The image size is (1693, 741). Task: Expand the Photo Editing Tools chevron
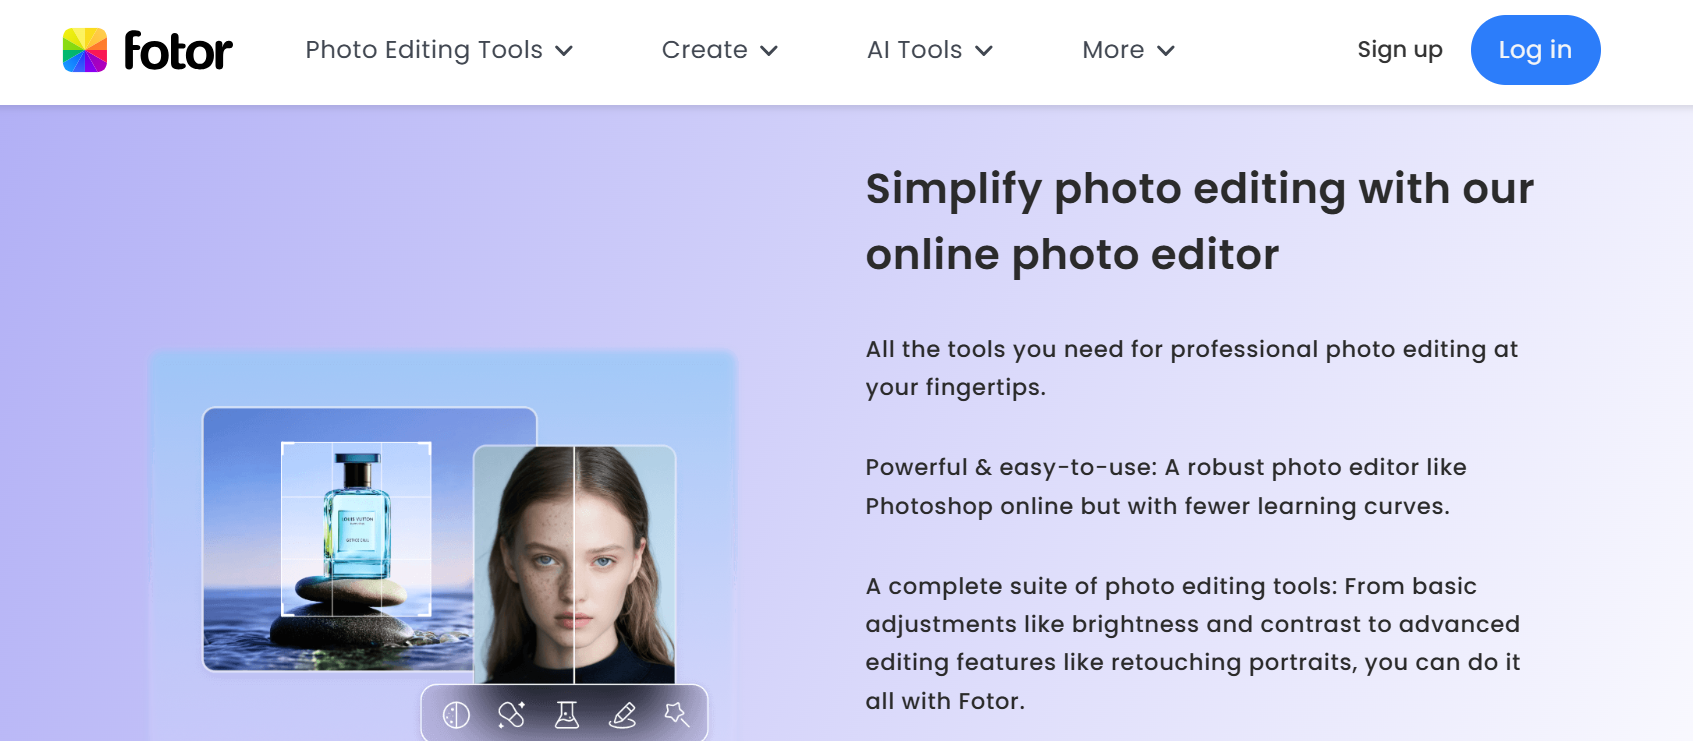[564, 51]
